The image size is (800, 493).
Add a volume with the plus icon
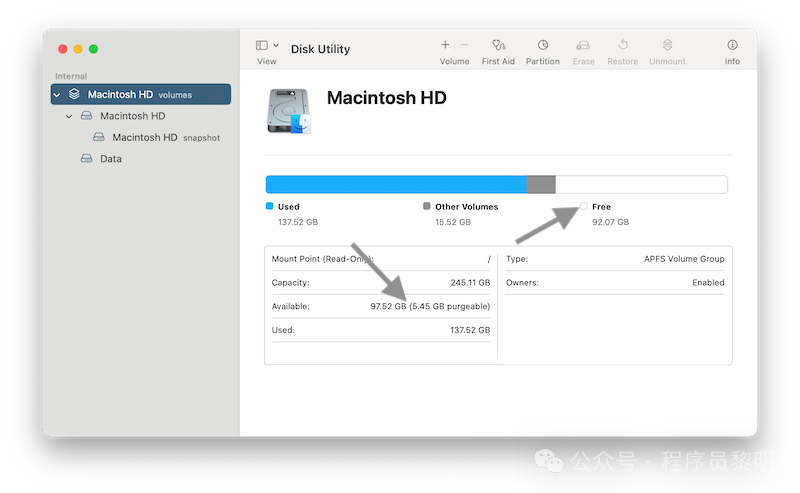point(445,45)
